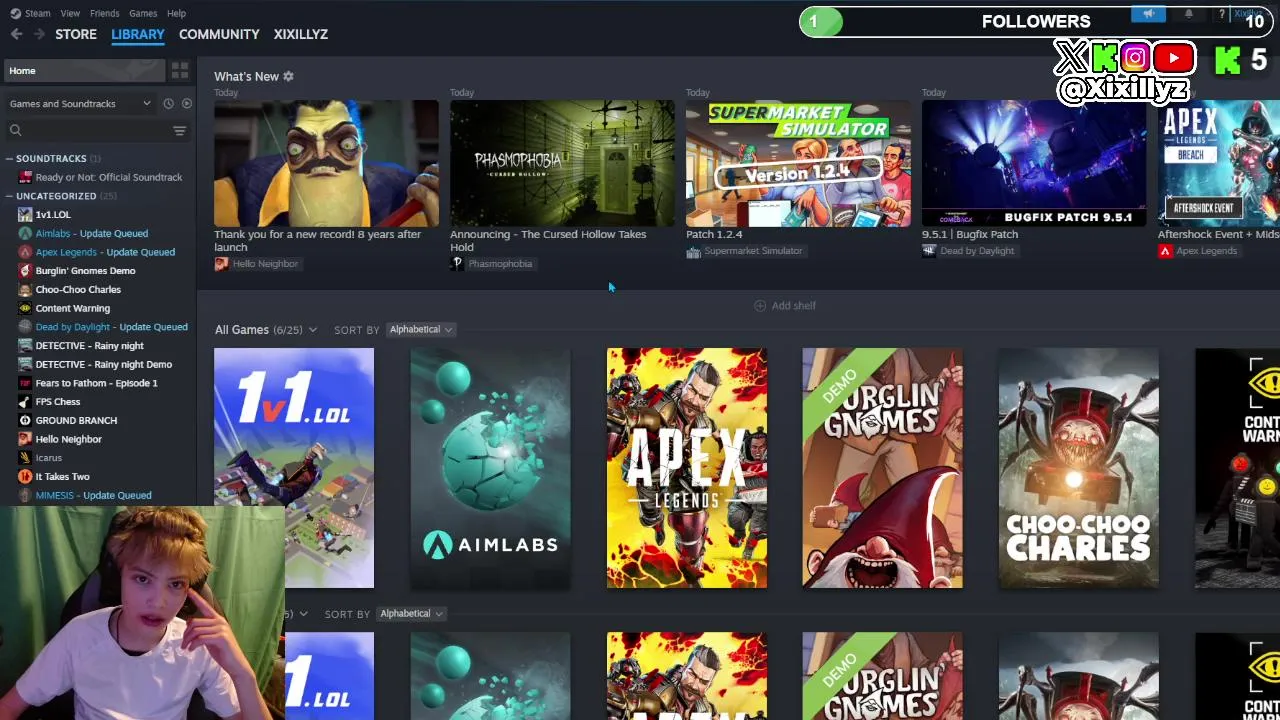Click the Dead by Daylight sidebar icon
The image size is (1280, 720).
tap(25, 327)
